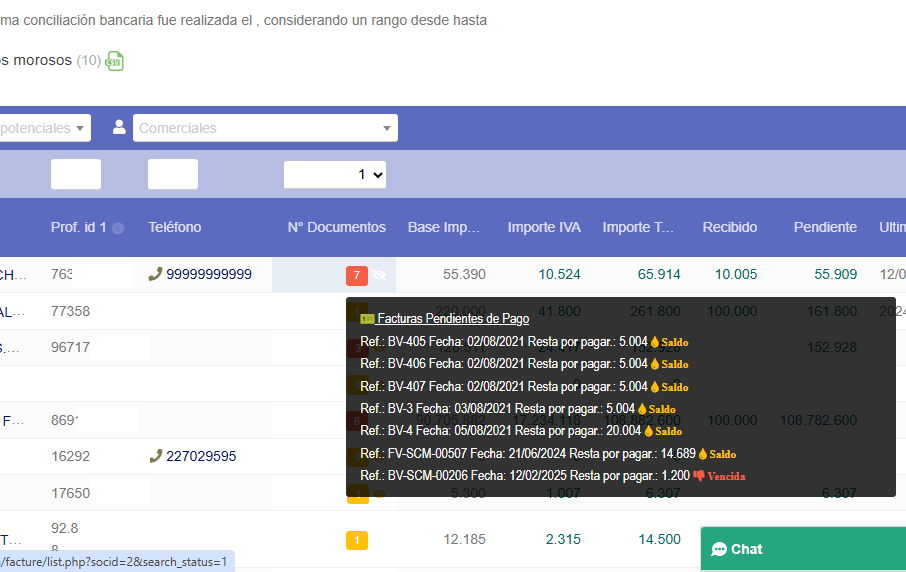Open the N° Documentos filter select showing 1
This screenshot has width=906, height=572.
pos(335,174)
